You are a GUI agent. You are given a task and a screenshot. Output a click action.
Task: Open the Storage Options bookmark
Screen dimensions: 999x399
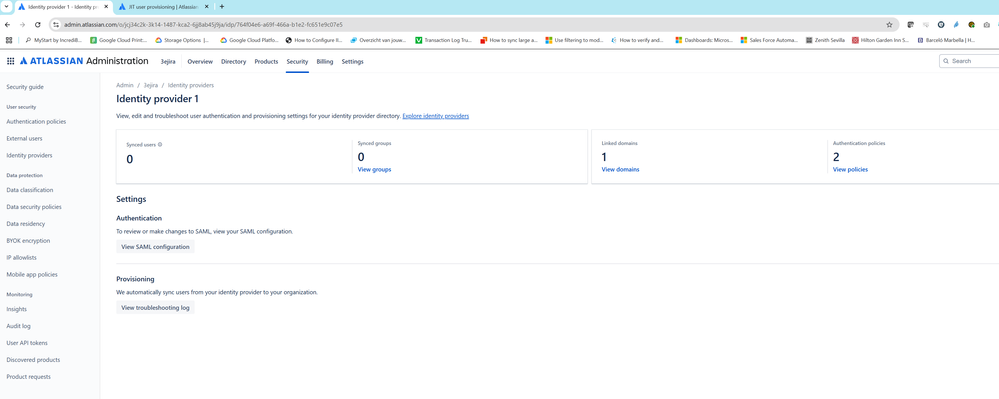pyautogui.click(x=183, y=40)
